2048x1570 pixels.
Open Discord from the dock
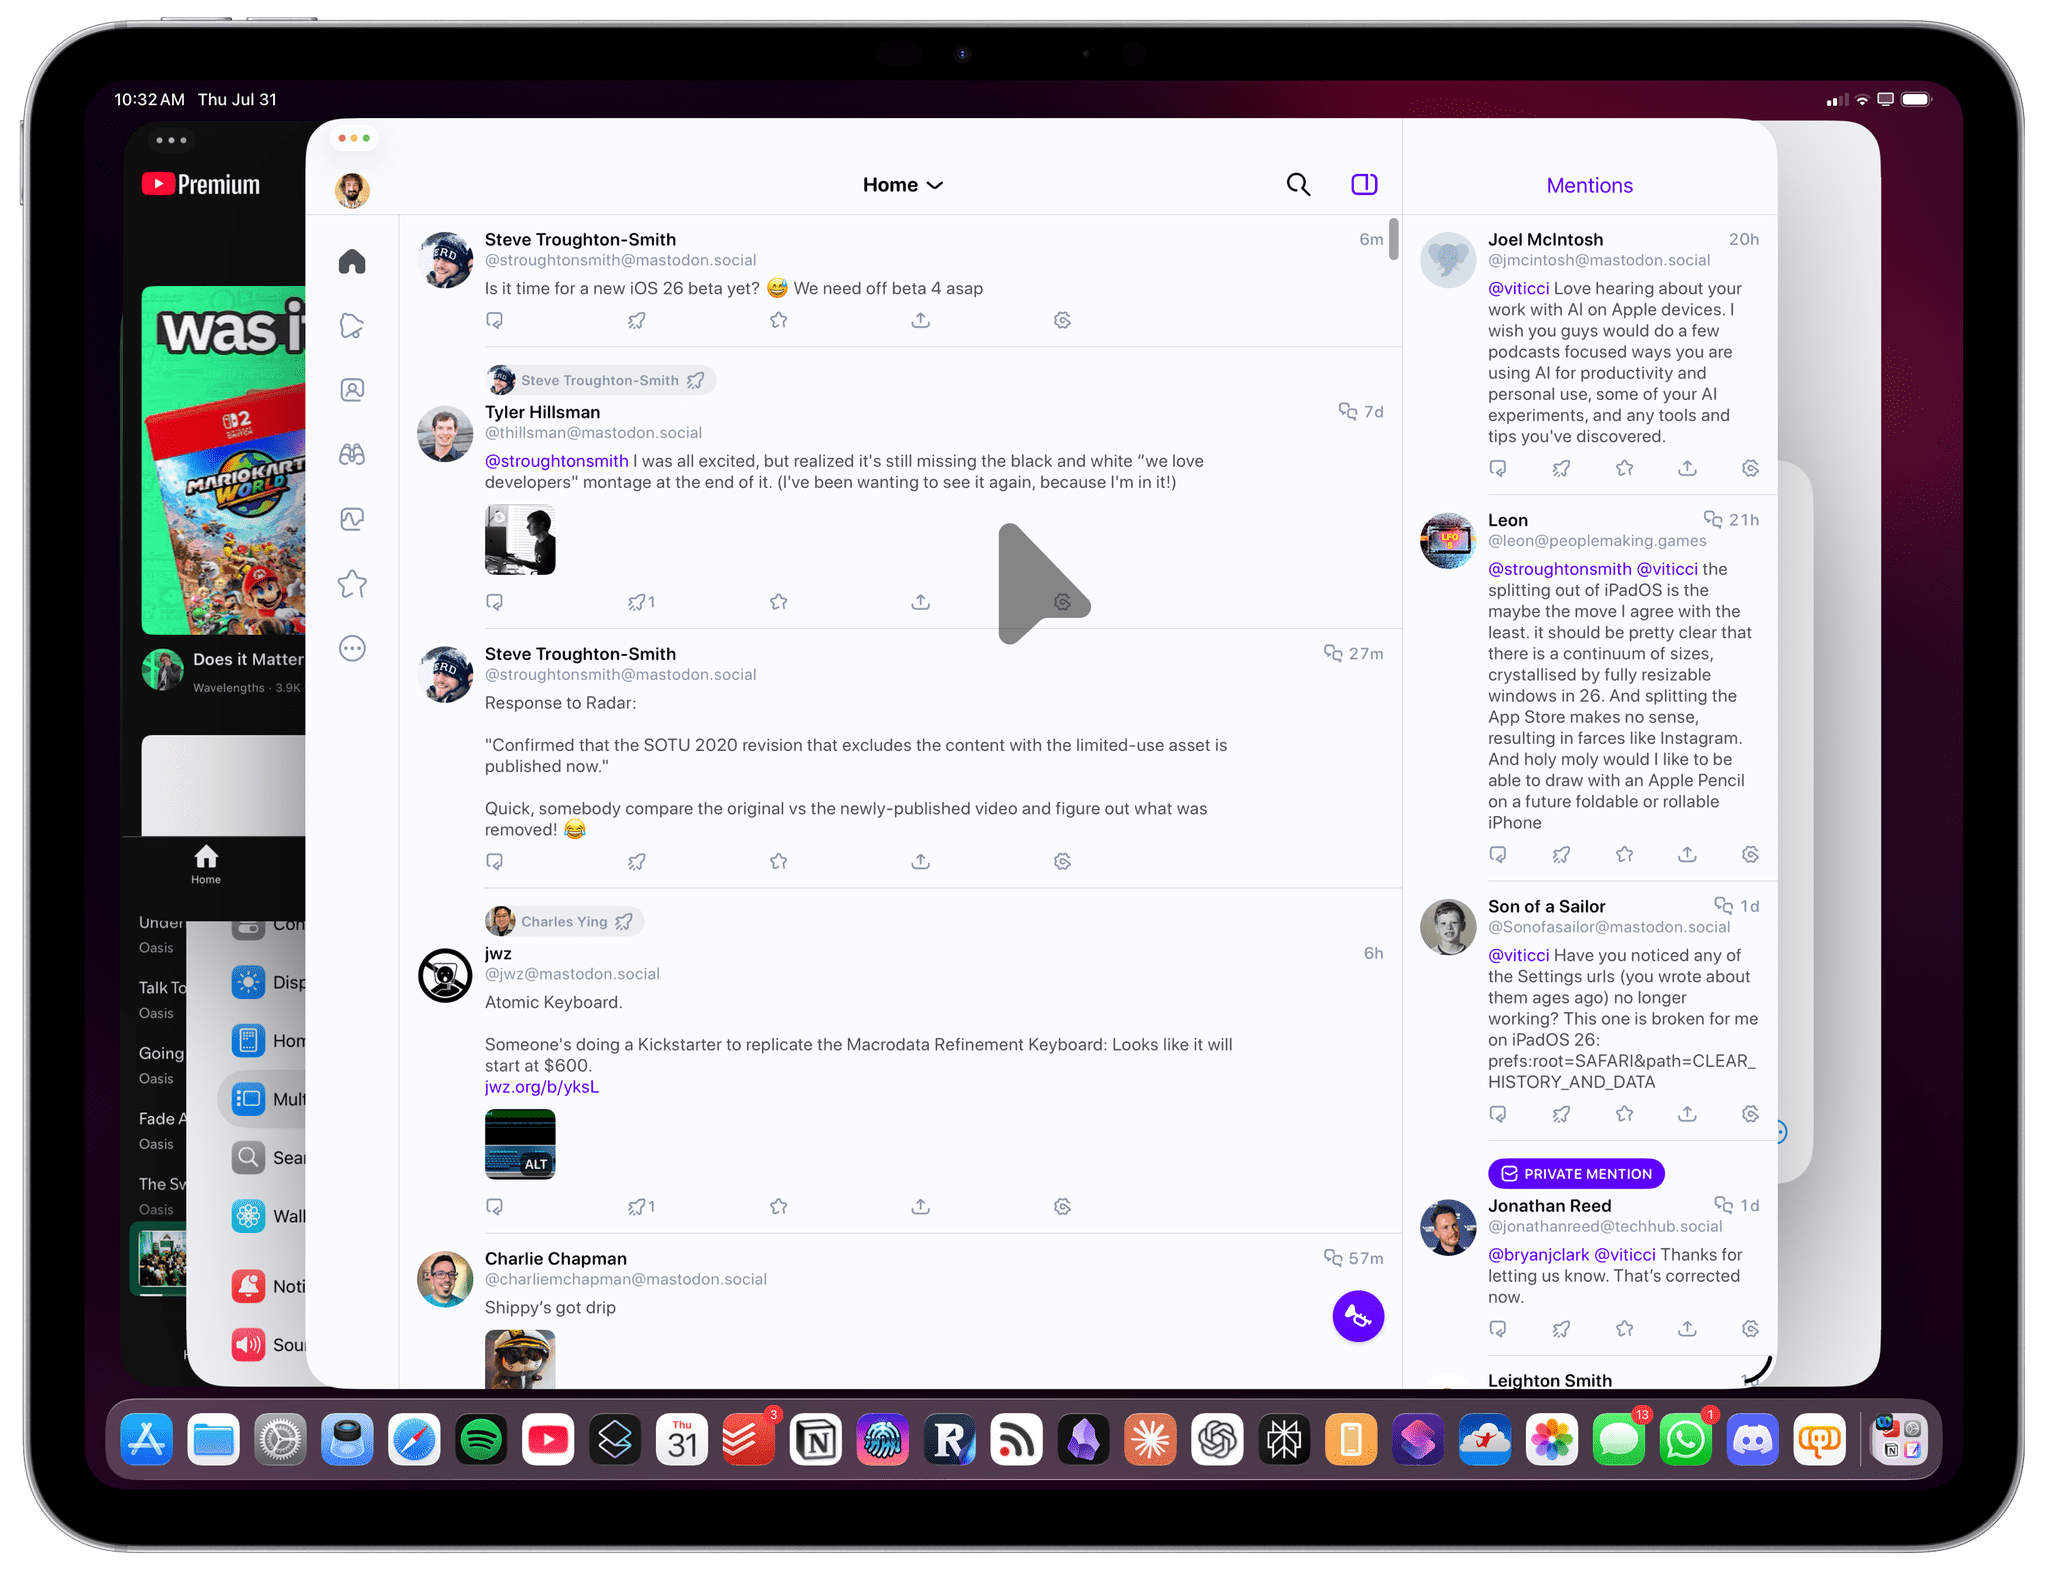pyautogui.click(x=1753, y=1440)
